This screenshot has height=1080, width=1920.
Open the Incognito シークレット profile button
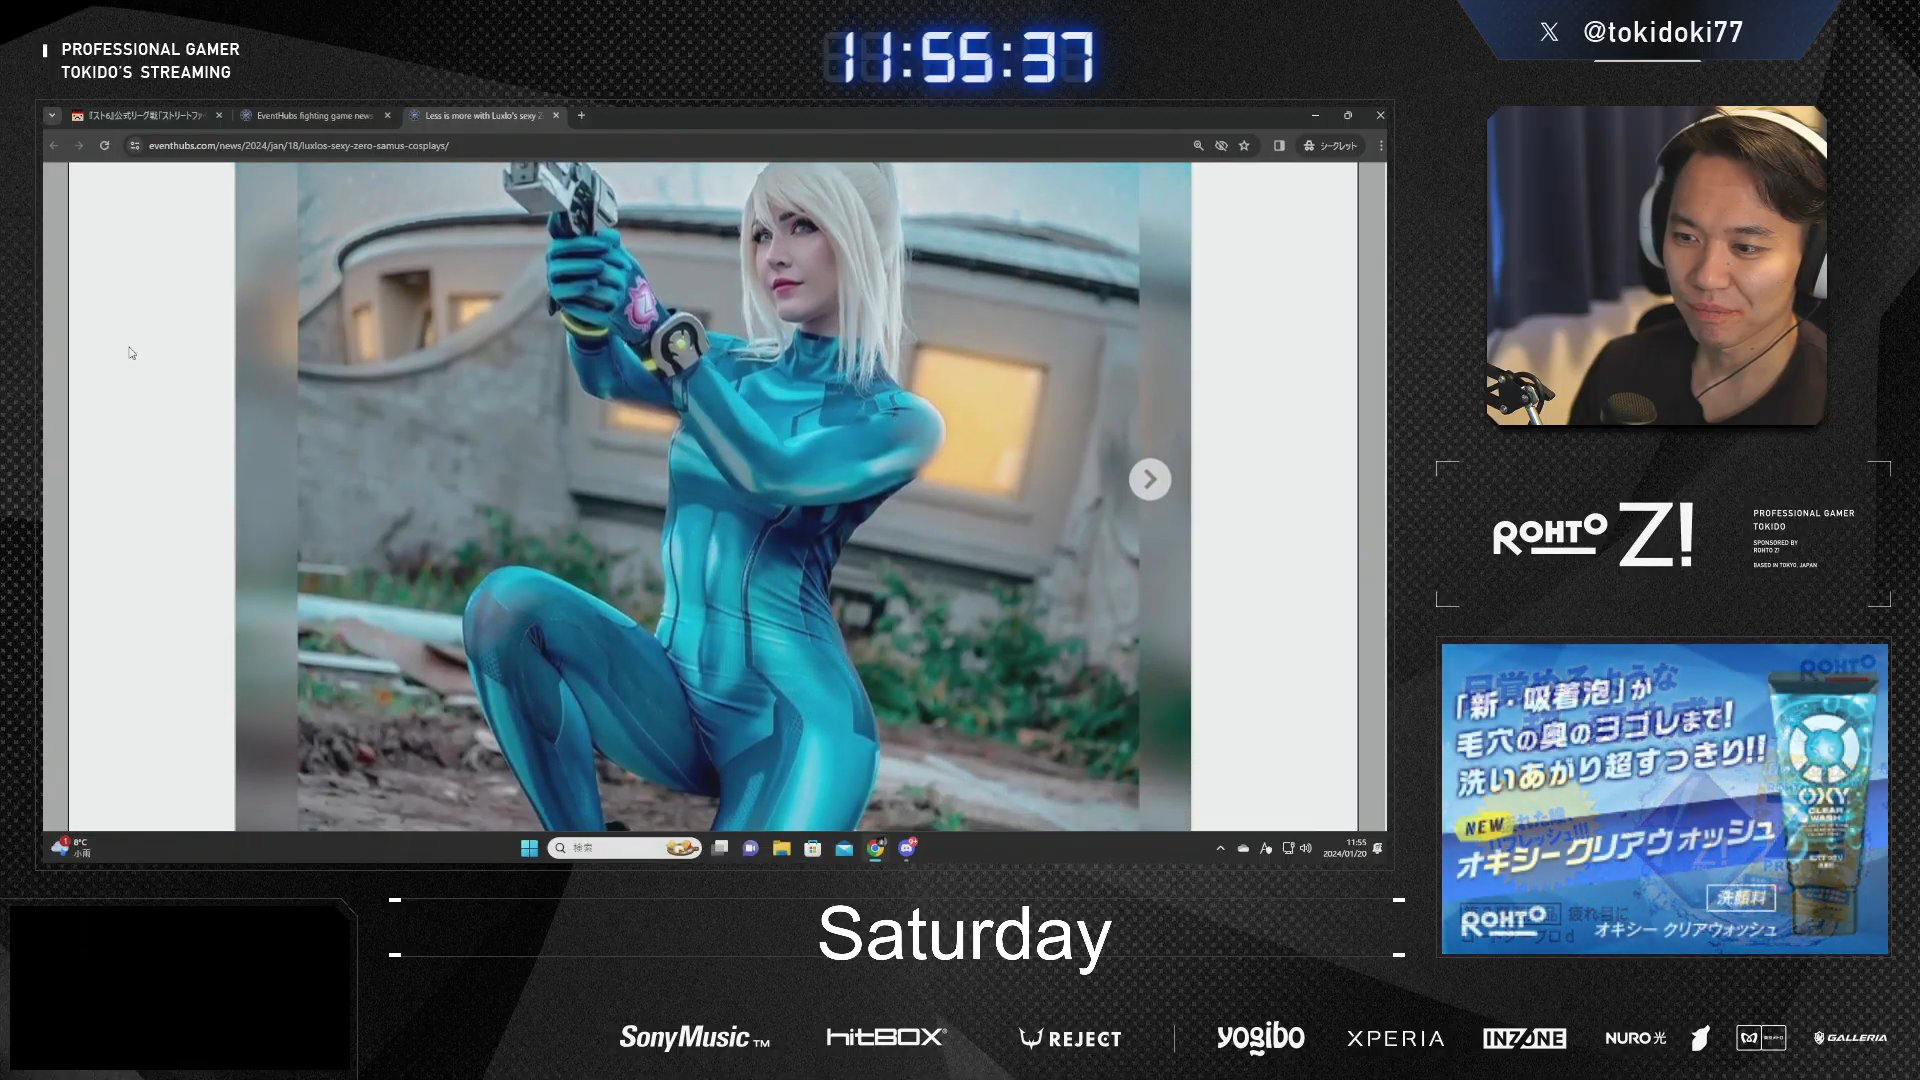coord(1330,146)
